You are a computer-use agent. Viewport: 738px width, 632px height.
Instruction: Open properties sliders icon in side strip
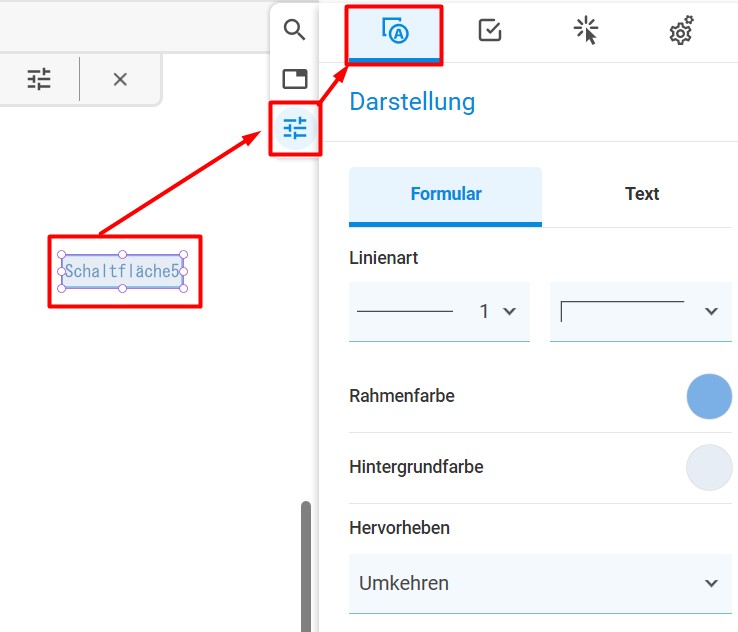(295, 128)
